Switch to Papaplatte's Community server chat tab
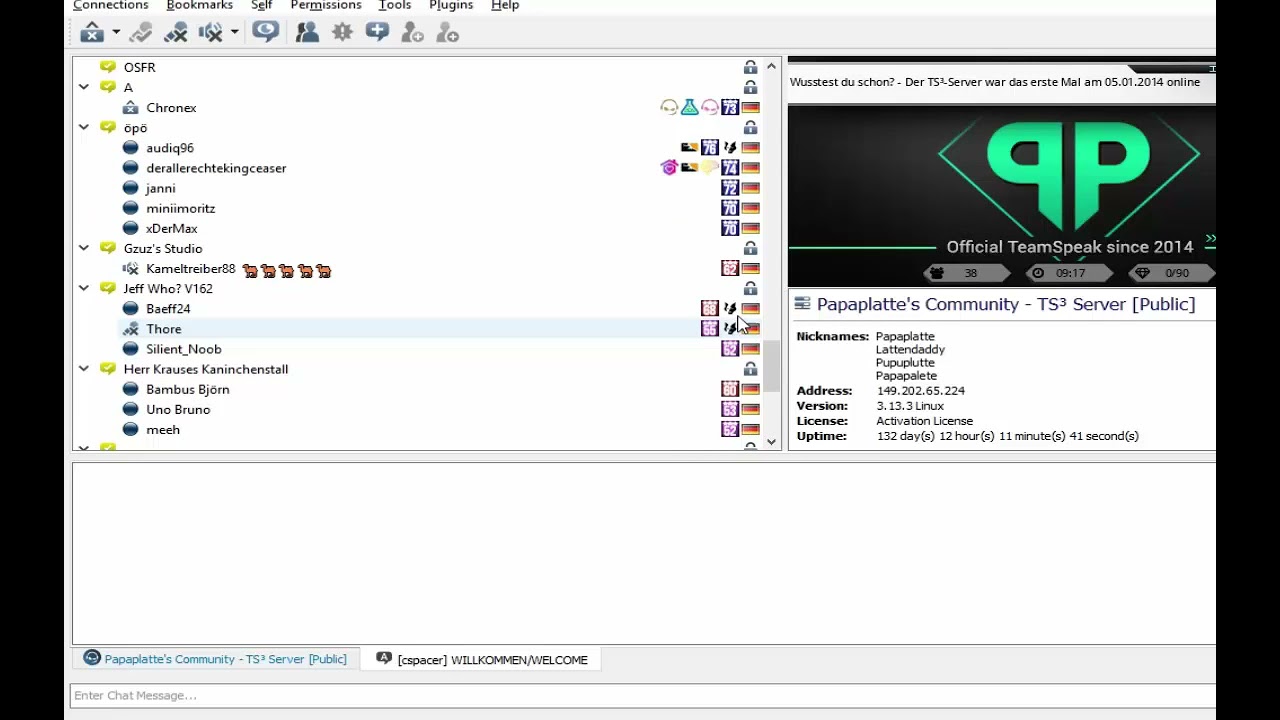This screenshot has width=1280, height=720. click(215, 659)
